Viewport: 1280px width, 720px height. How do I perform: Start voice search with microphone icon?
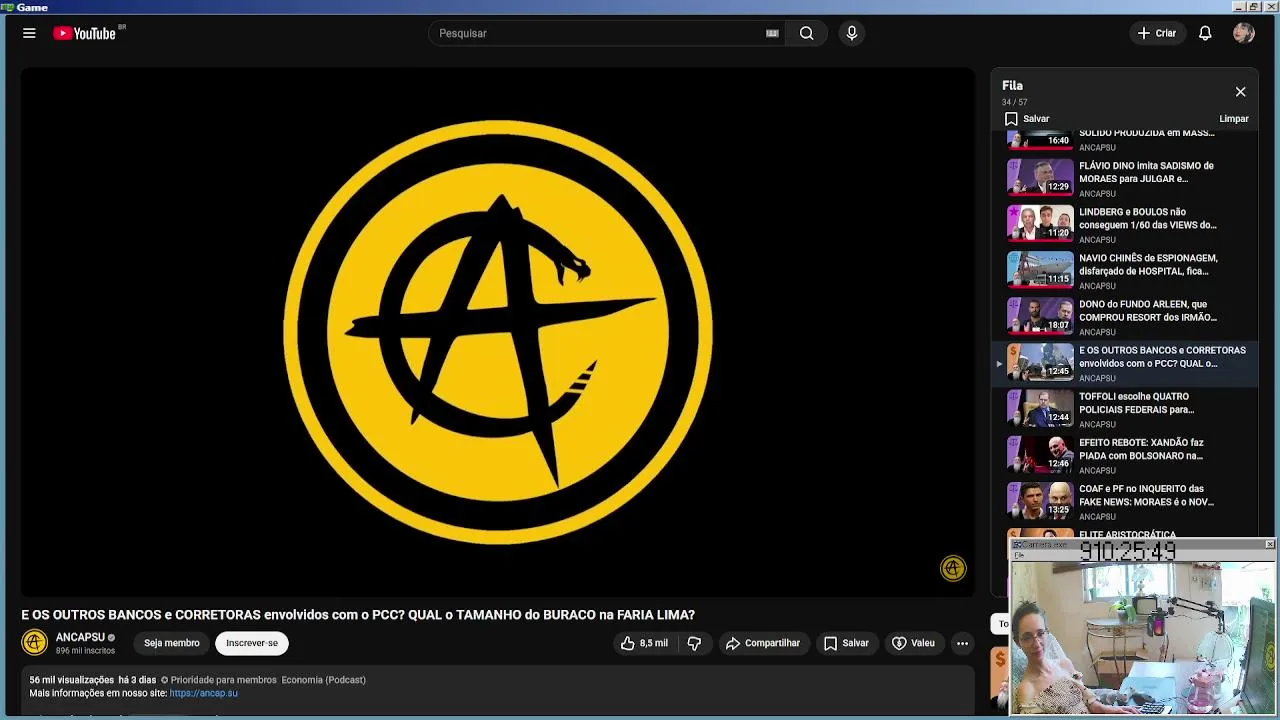(x=852, y=33)
